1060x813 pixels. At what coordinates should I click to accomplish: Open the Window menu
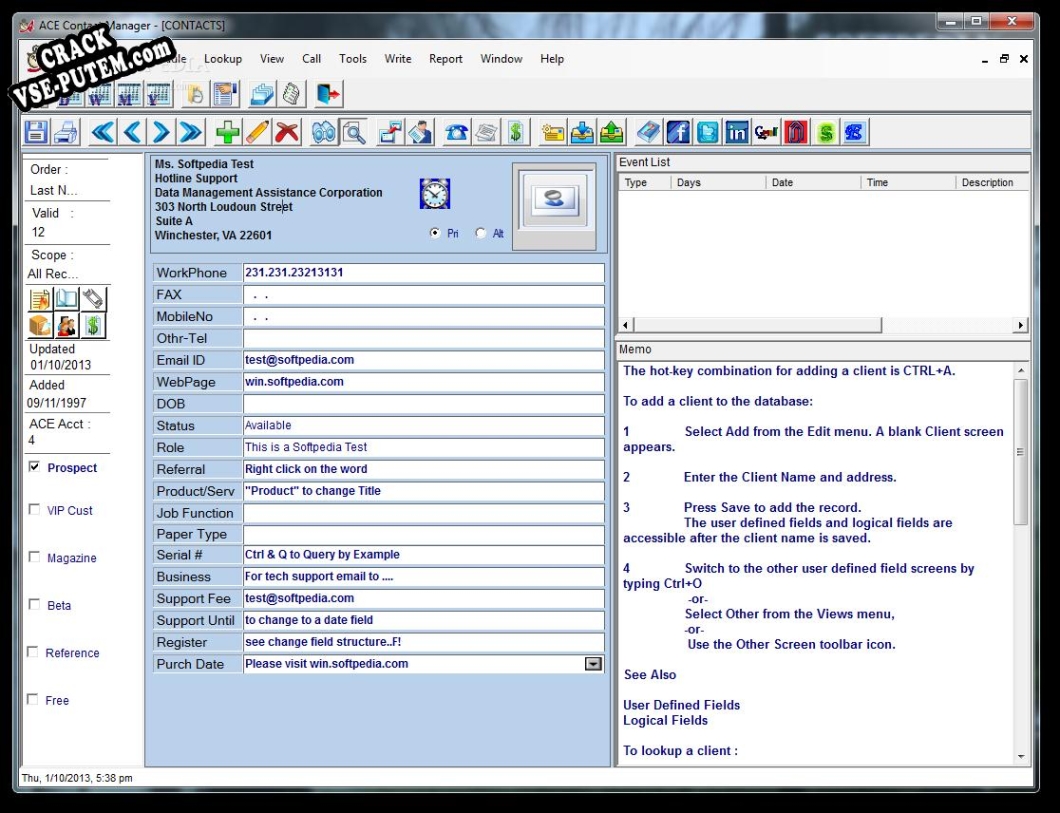[502, 59]
